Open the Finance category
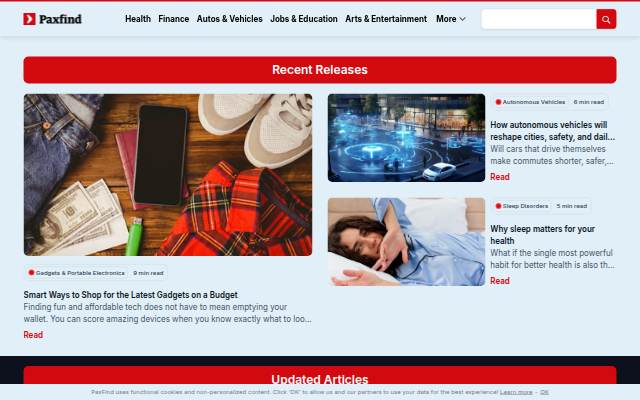640x400 pixels. click(x=173, y=19)
